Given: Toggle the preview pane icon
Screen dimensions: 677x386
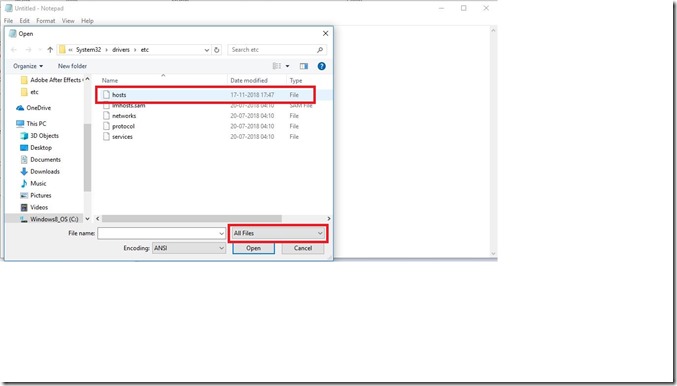Looking at the screenshot, I should click(x=304, y=66).
